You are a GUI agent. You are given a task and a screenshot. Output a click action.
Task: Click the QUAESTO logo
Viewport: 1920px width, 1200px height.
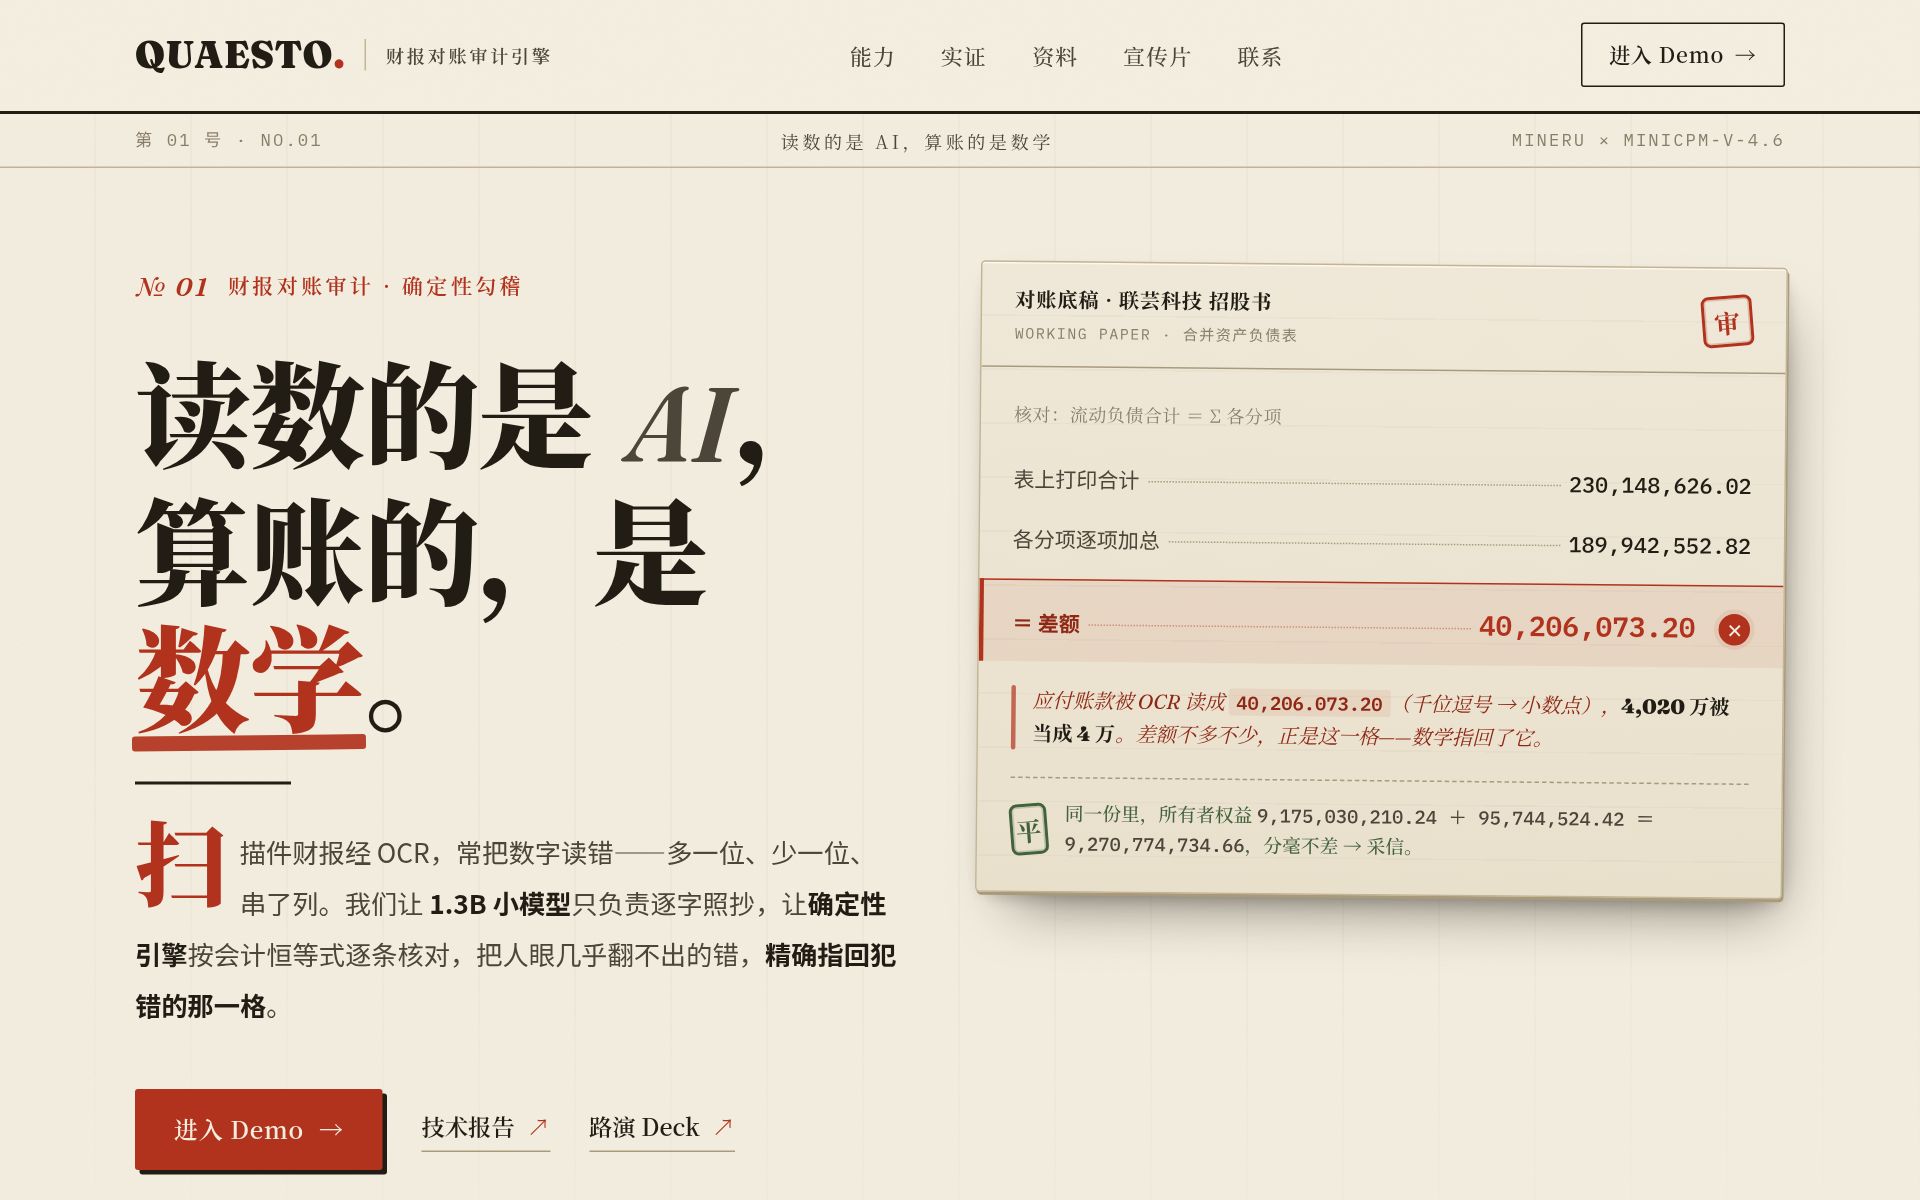click(x=240, y=55)
